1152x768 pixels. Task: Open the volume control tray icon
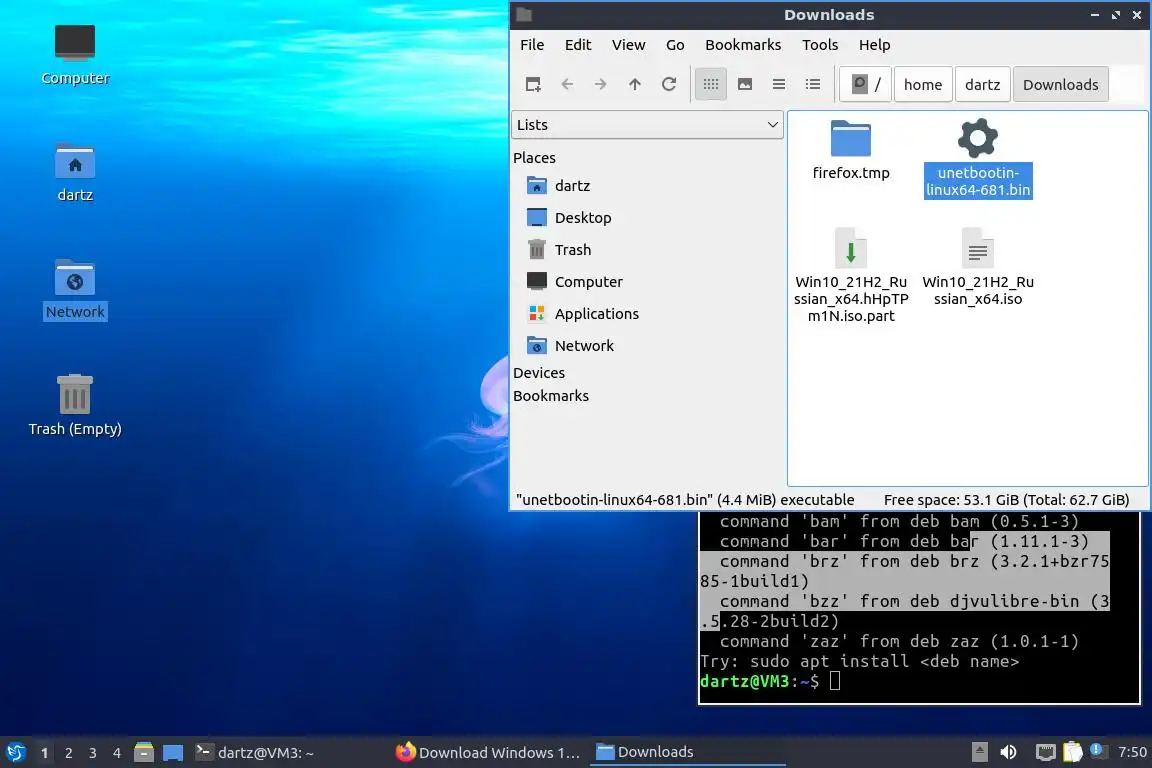pyautogui.click(x=1009, y=752)
